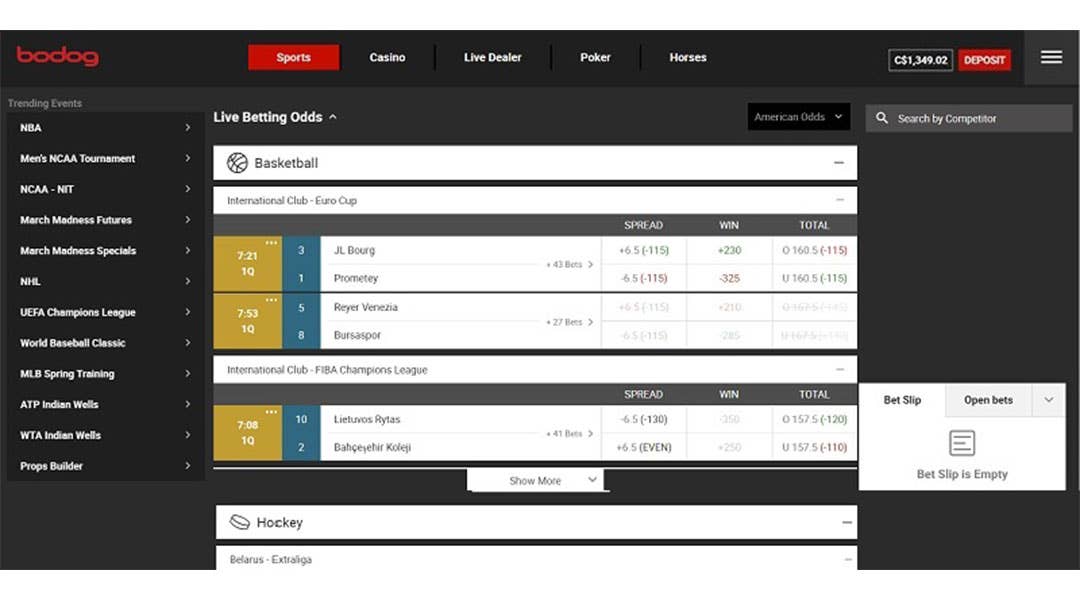Click the empty Bet Slip document icon
Screen dimensions: 1080x595
pyautogui.click(x=962, y=443)
